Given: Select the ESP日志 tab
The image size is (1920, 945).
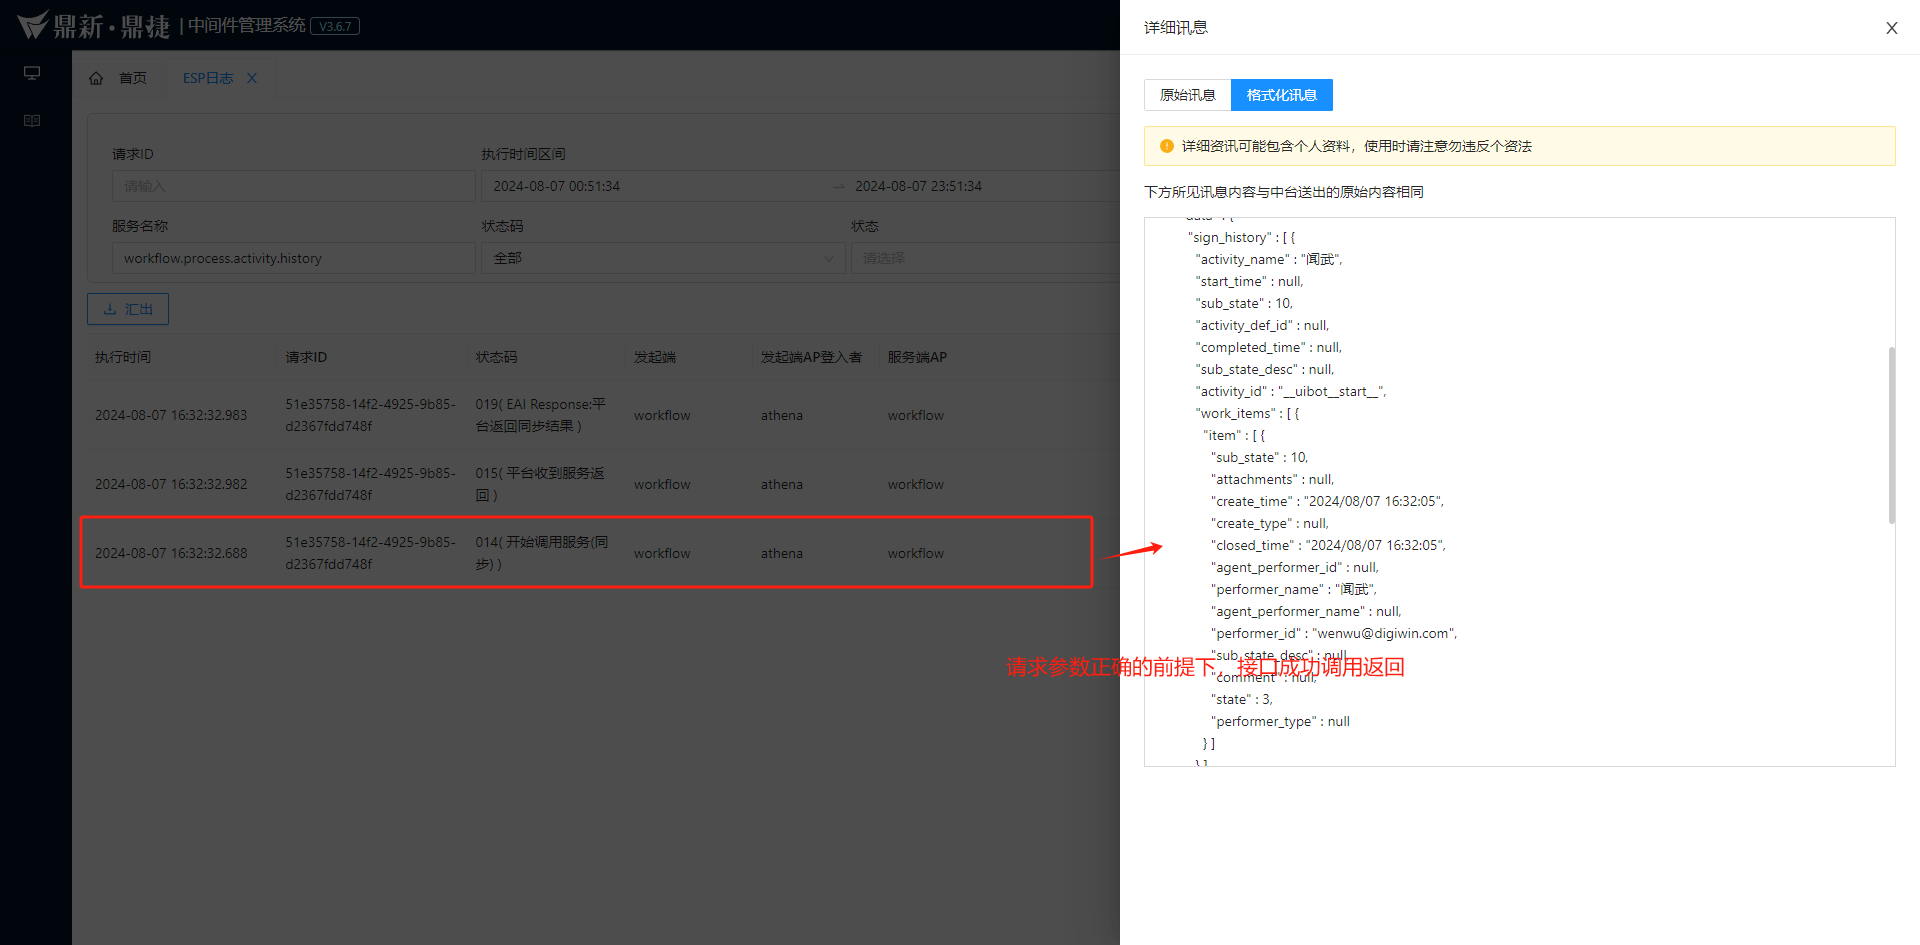Looking at the screenshot, I should 208,78.
